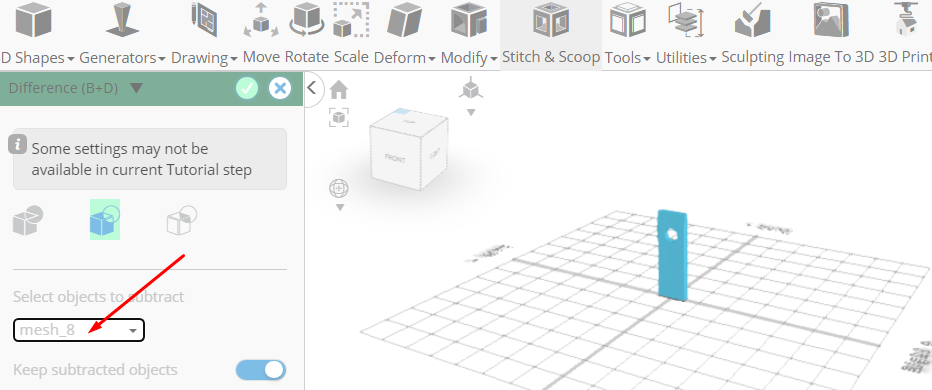Screen dimensions: 932x390
Task: Toggle Keep subtracted objects switch
Action: click(261, 370)
